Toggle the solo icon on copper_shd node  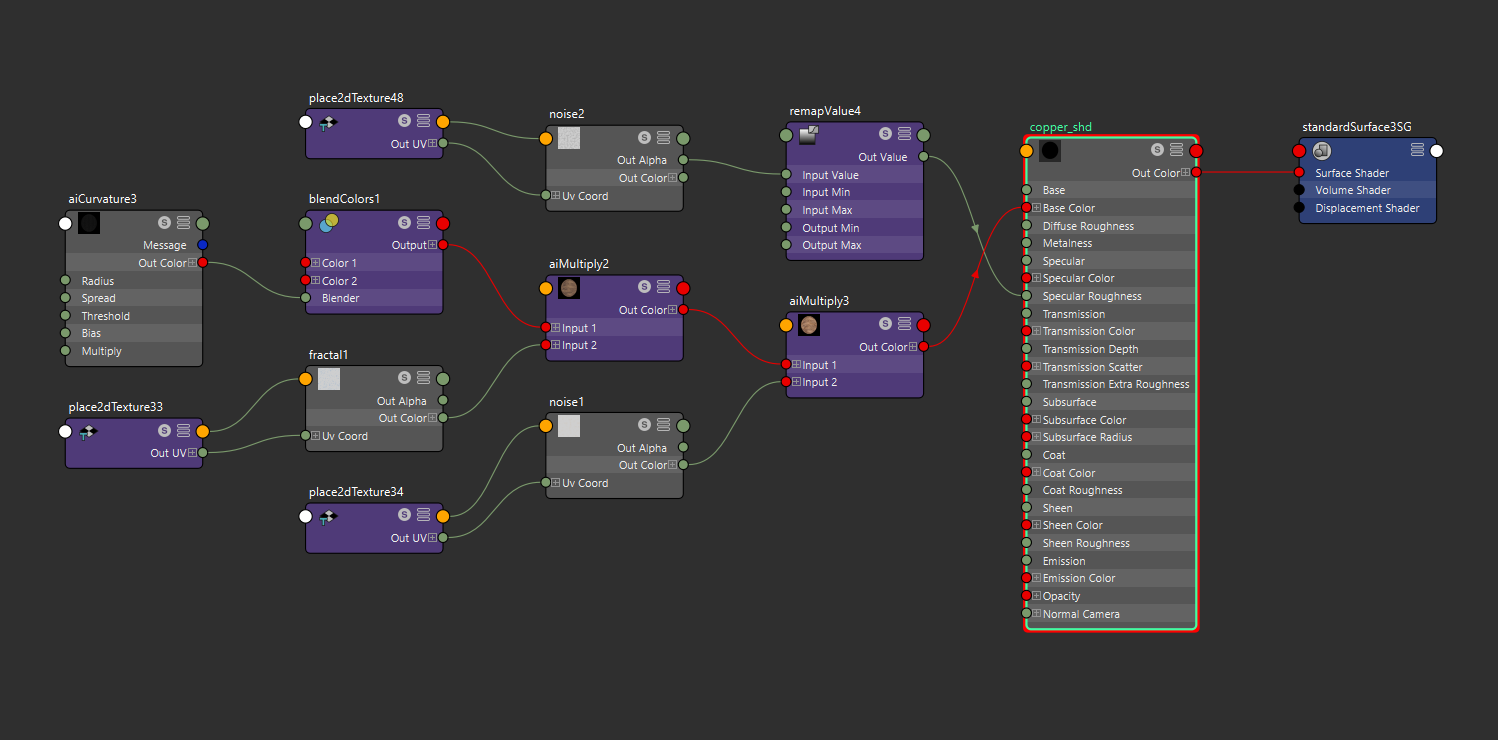[1157, 150]
